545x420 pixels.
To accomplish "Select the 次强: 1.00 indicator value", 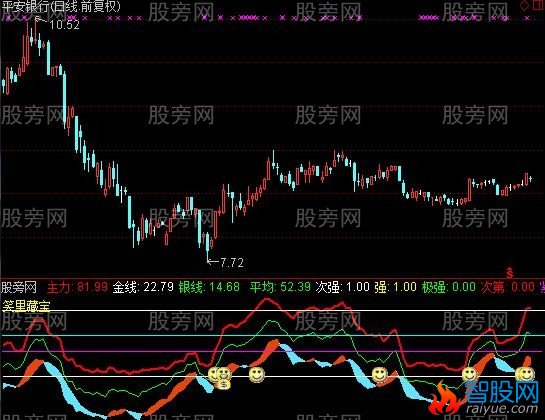I will click(342, 287).
